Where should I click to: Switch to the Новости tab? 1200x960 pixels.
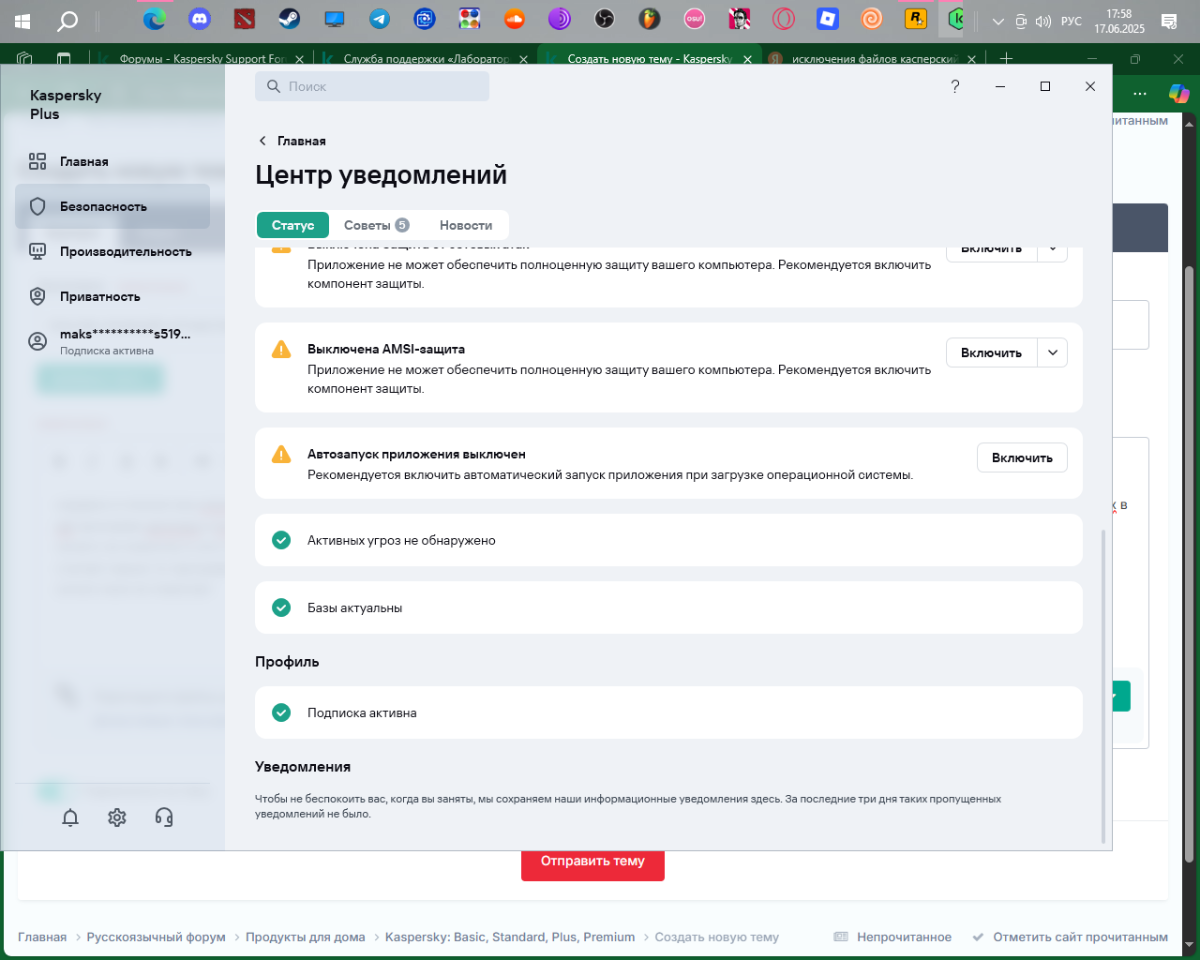tap(466, 225)
